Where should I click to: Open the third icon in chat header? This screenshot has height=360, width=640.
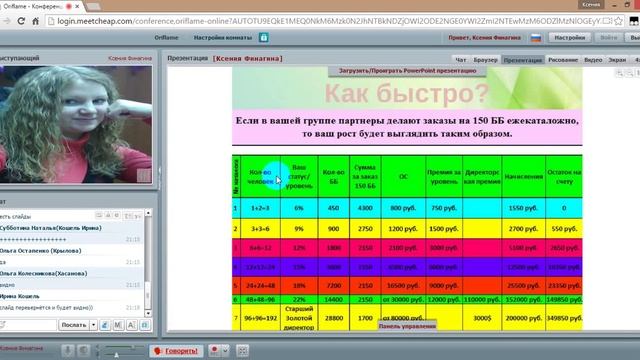[117, 215]
